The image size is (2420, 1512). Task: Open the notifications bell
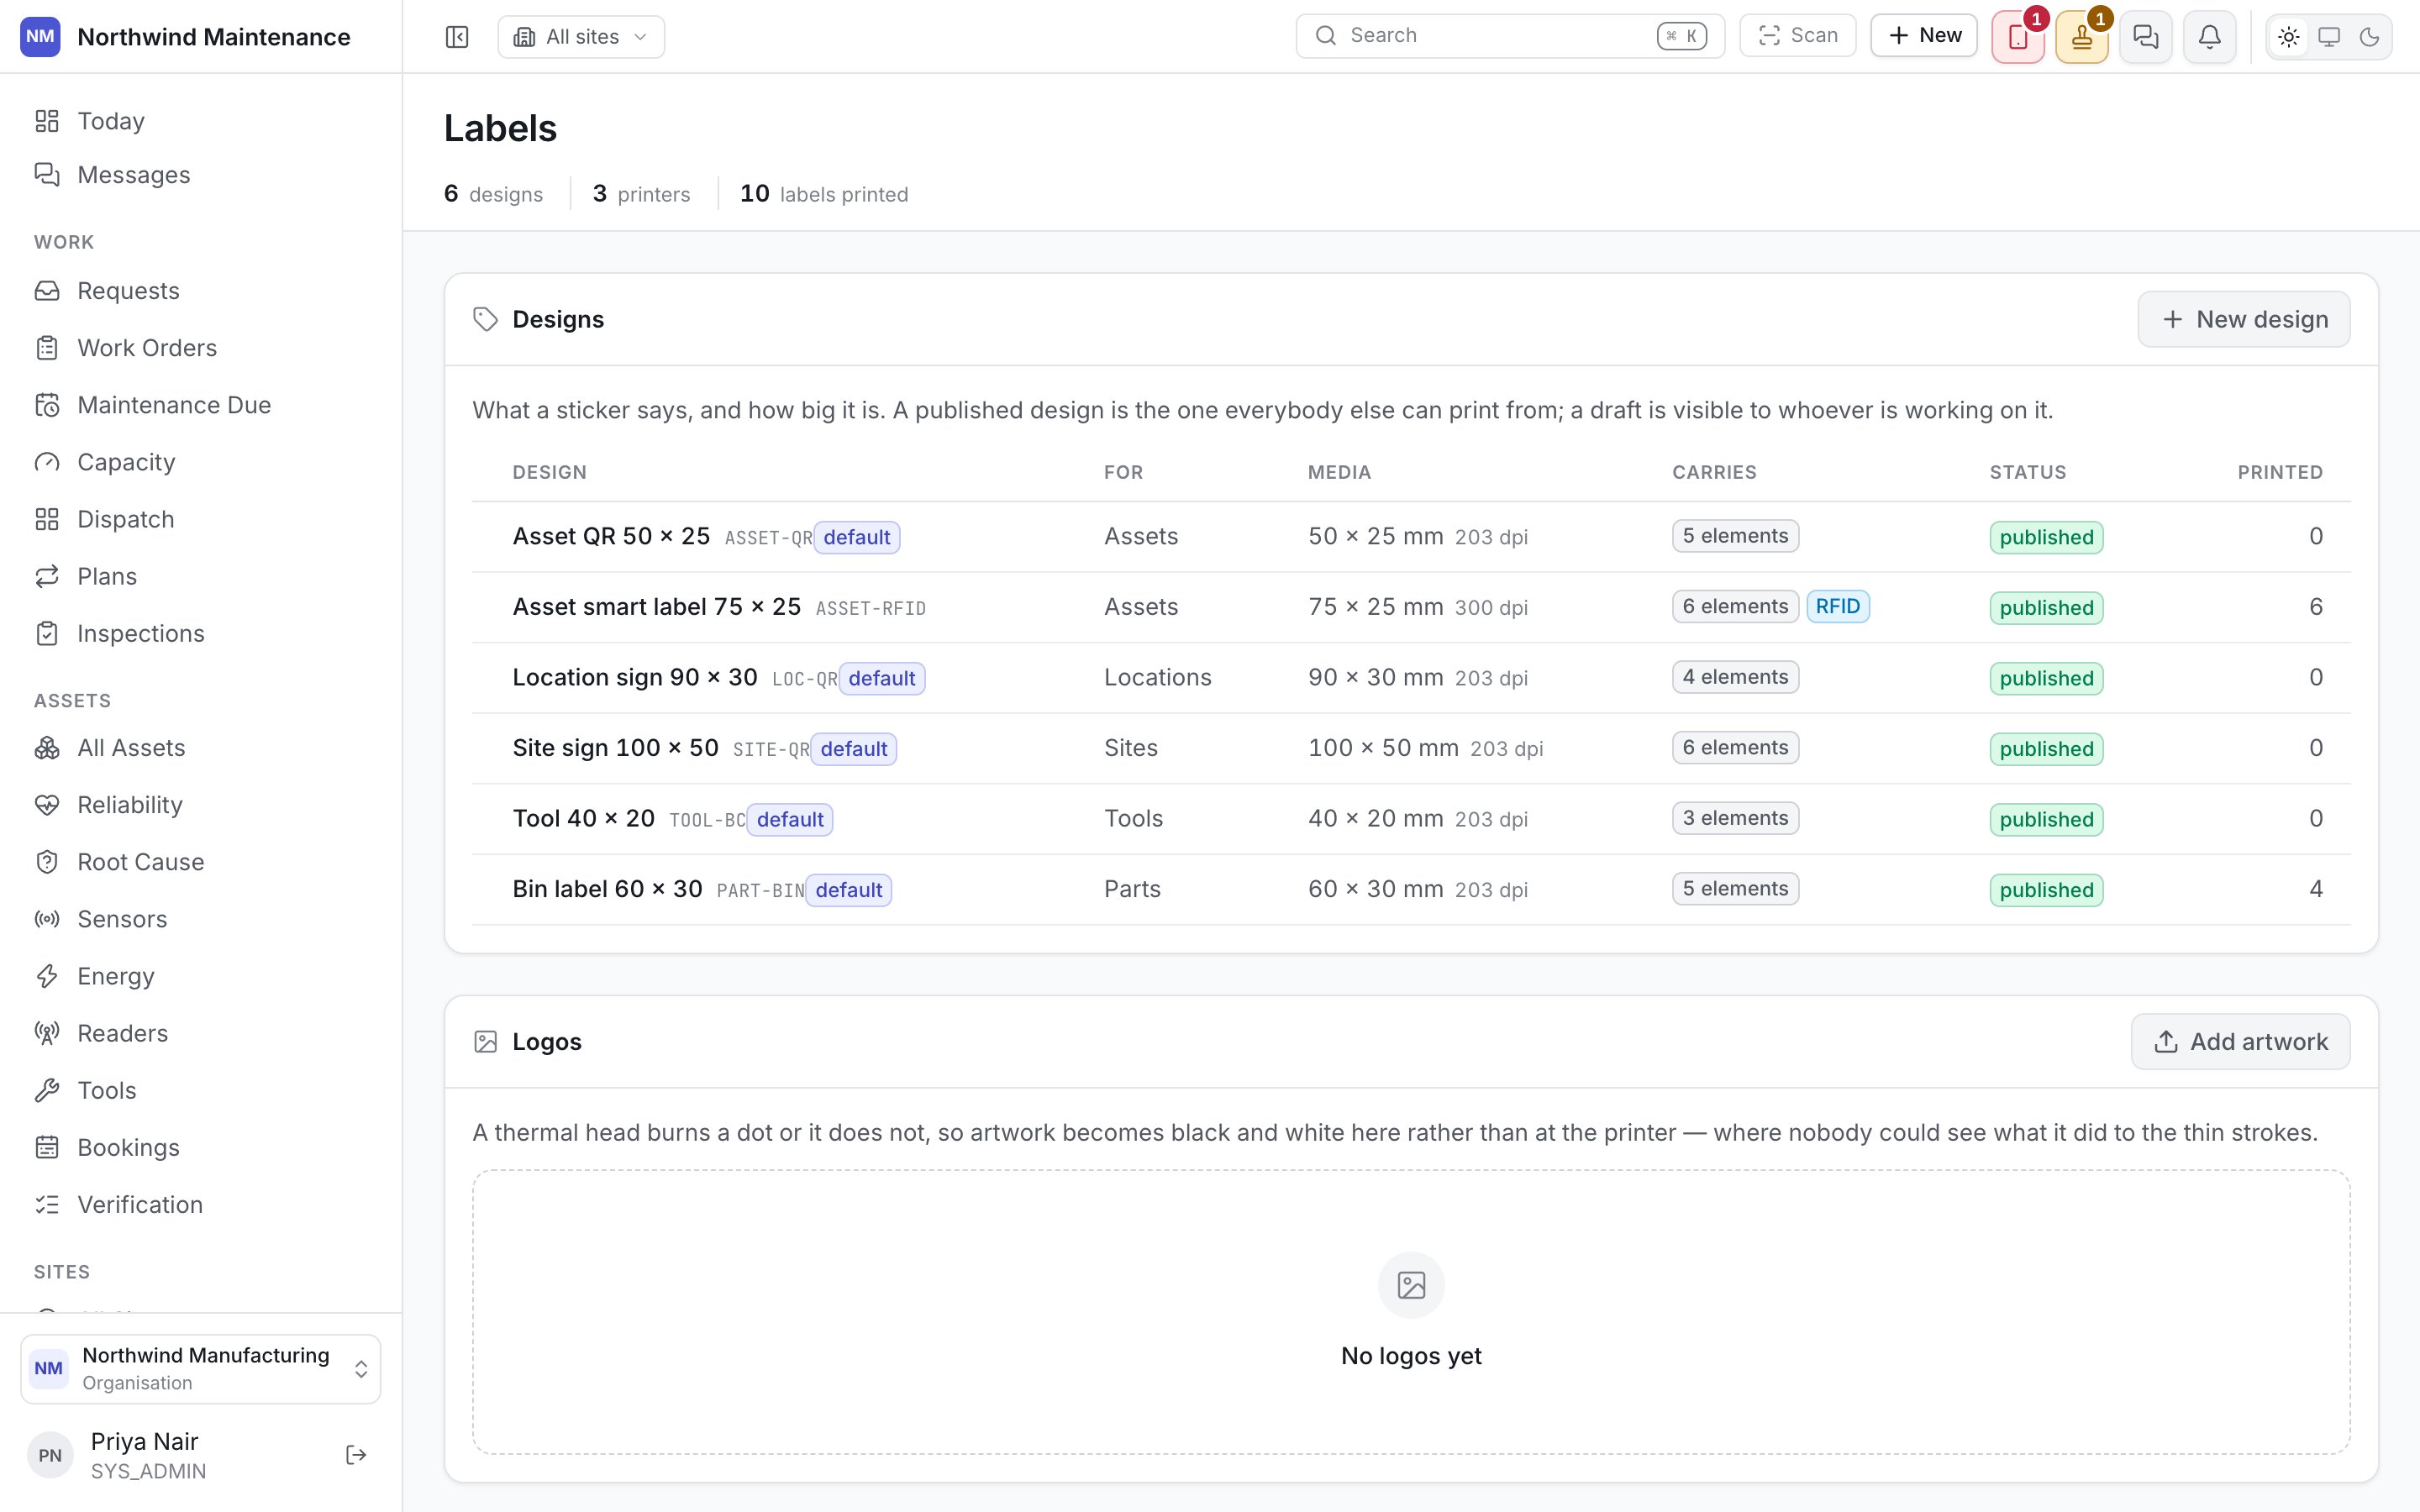(2210, 37)
